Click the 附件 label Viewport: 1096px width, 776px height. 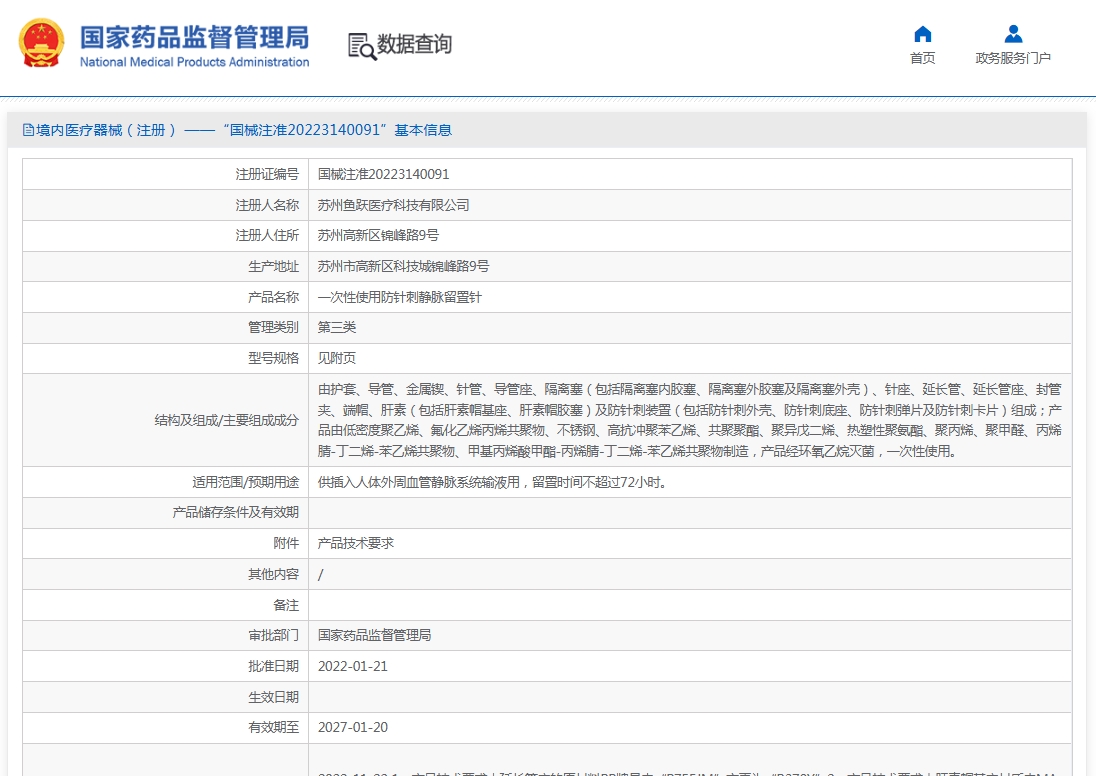pyautogui.click(x=286, y=543)
